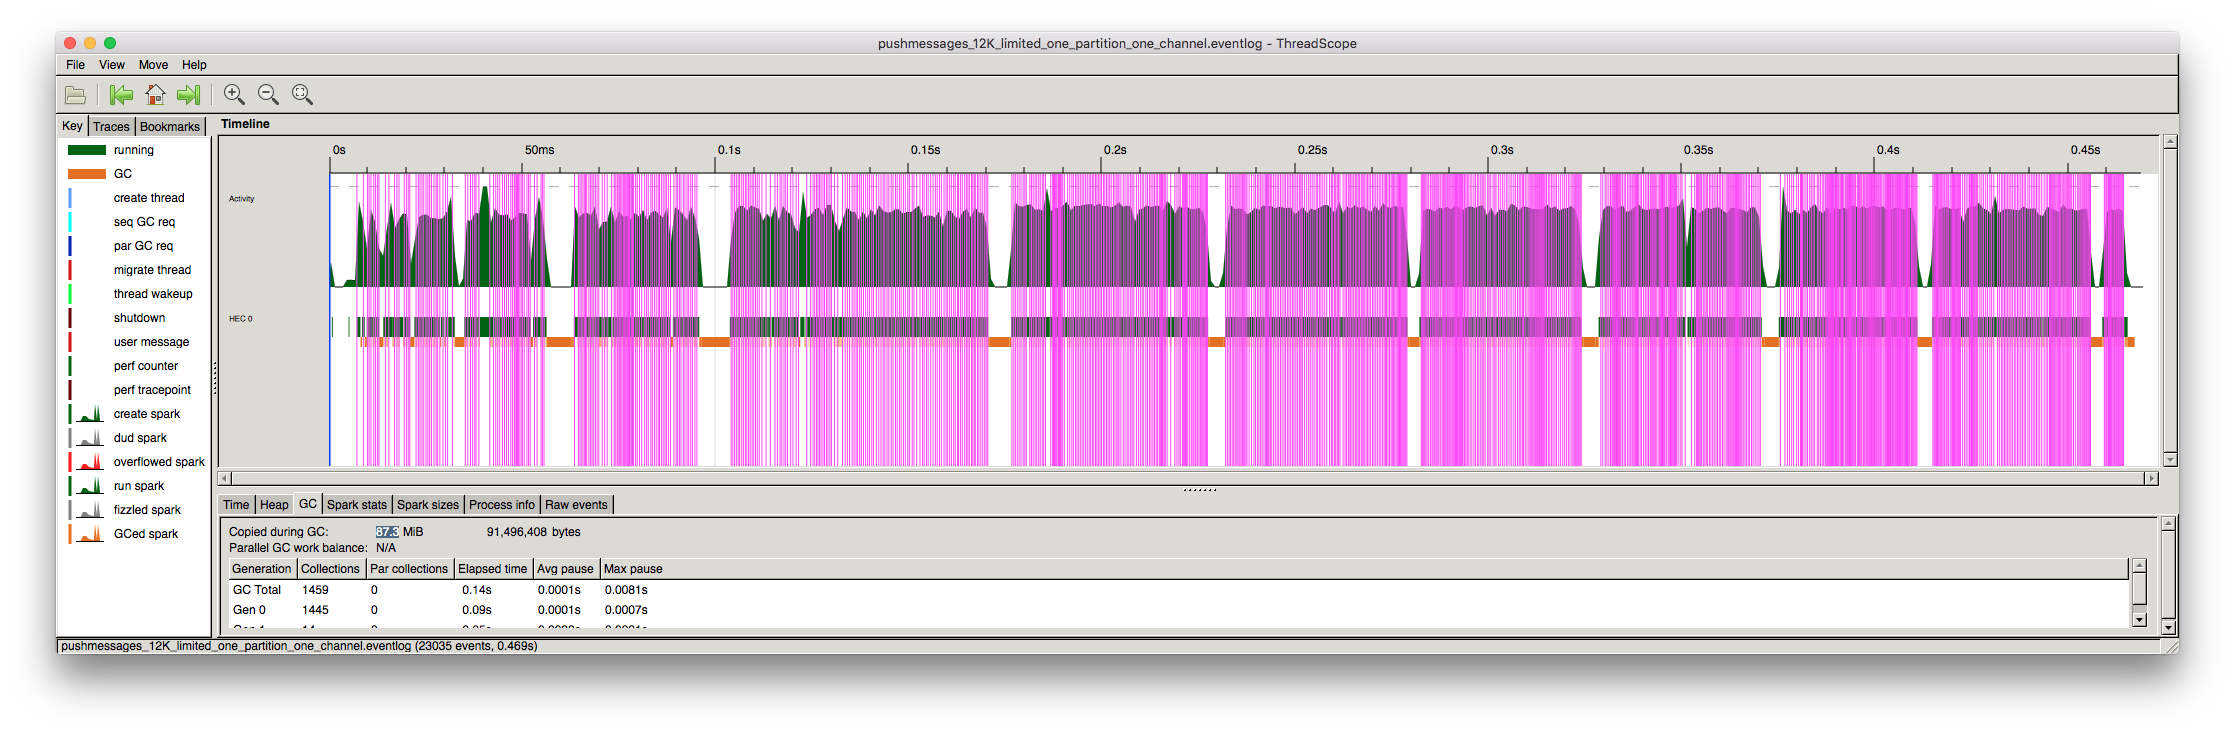Select the thread wakeup key entry
The image size is (2235, 734).
click(153, 294)
